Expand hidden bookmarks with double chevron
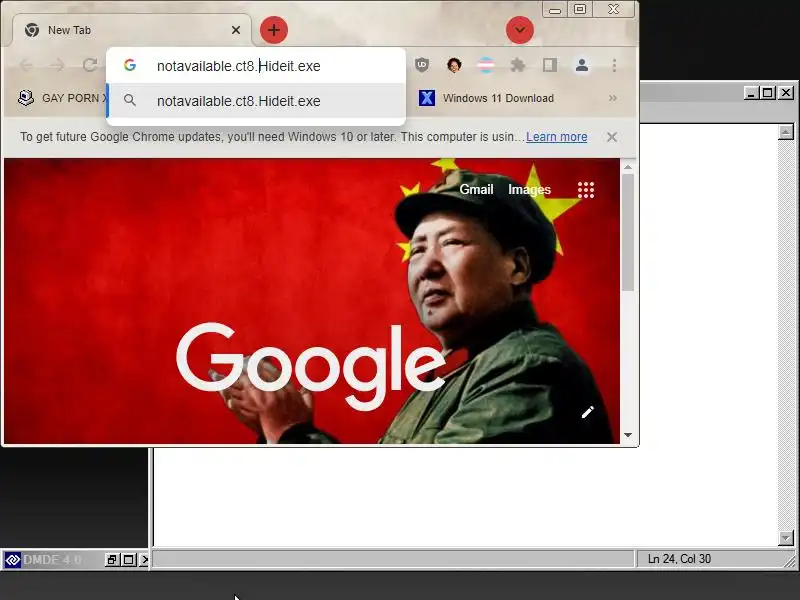The width and height of the screenshot is (800, 600). (x=613, y=98)
